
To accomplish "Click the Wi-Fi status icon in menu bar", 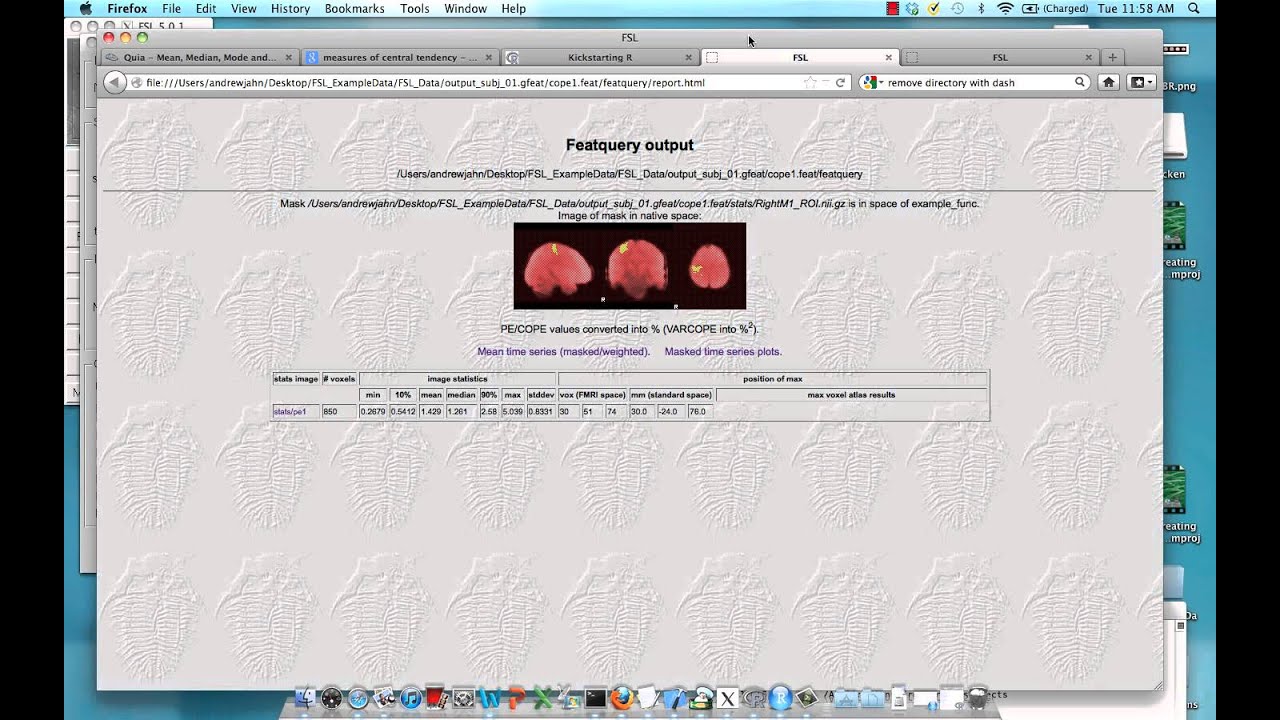I will click(x=1005, y=9).
